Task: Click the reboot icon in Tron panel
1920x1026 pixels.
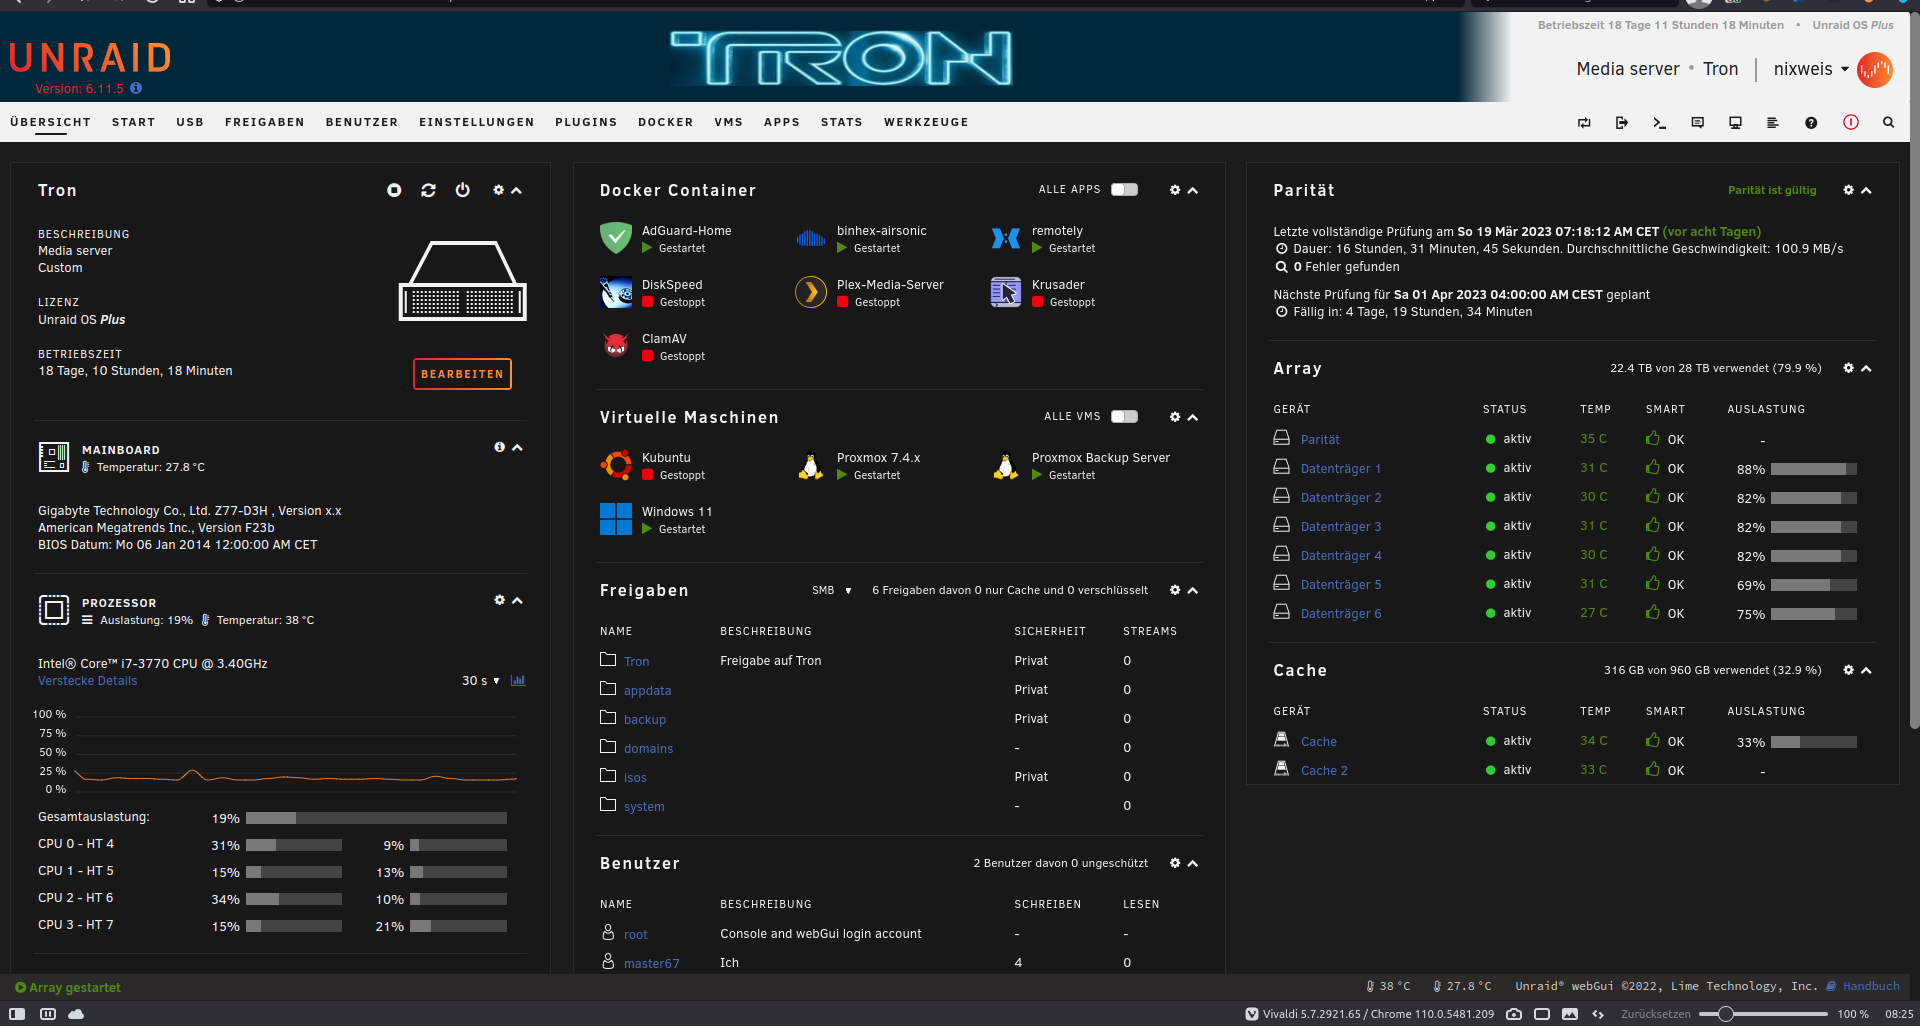Action: [428, 190]
